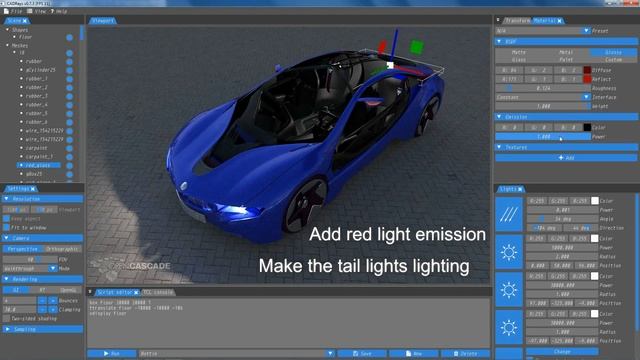Click the Delete script button
This screenshot has height=360, width=640.
[x=465, y=353]
